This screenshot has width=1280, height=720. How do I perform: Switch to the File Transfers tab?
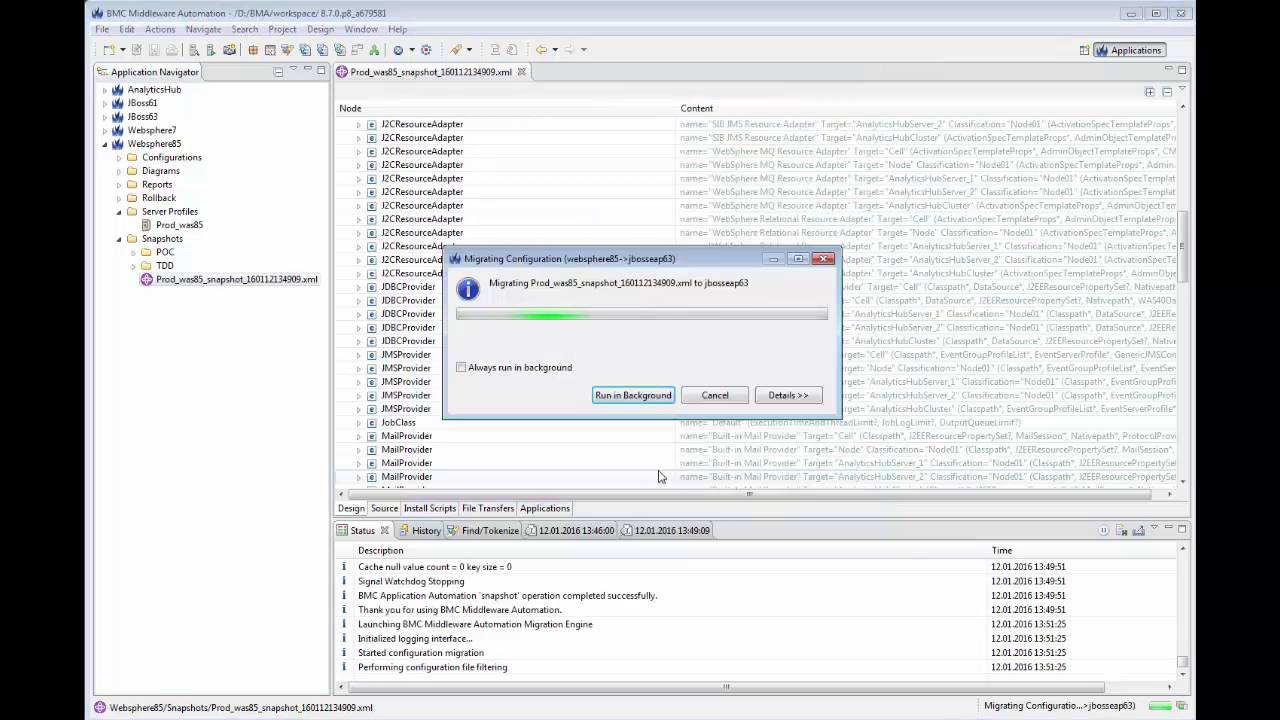point(488,508)
